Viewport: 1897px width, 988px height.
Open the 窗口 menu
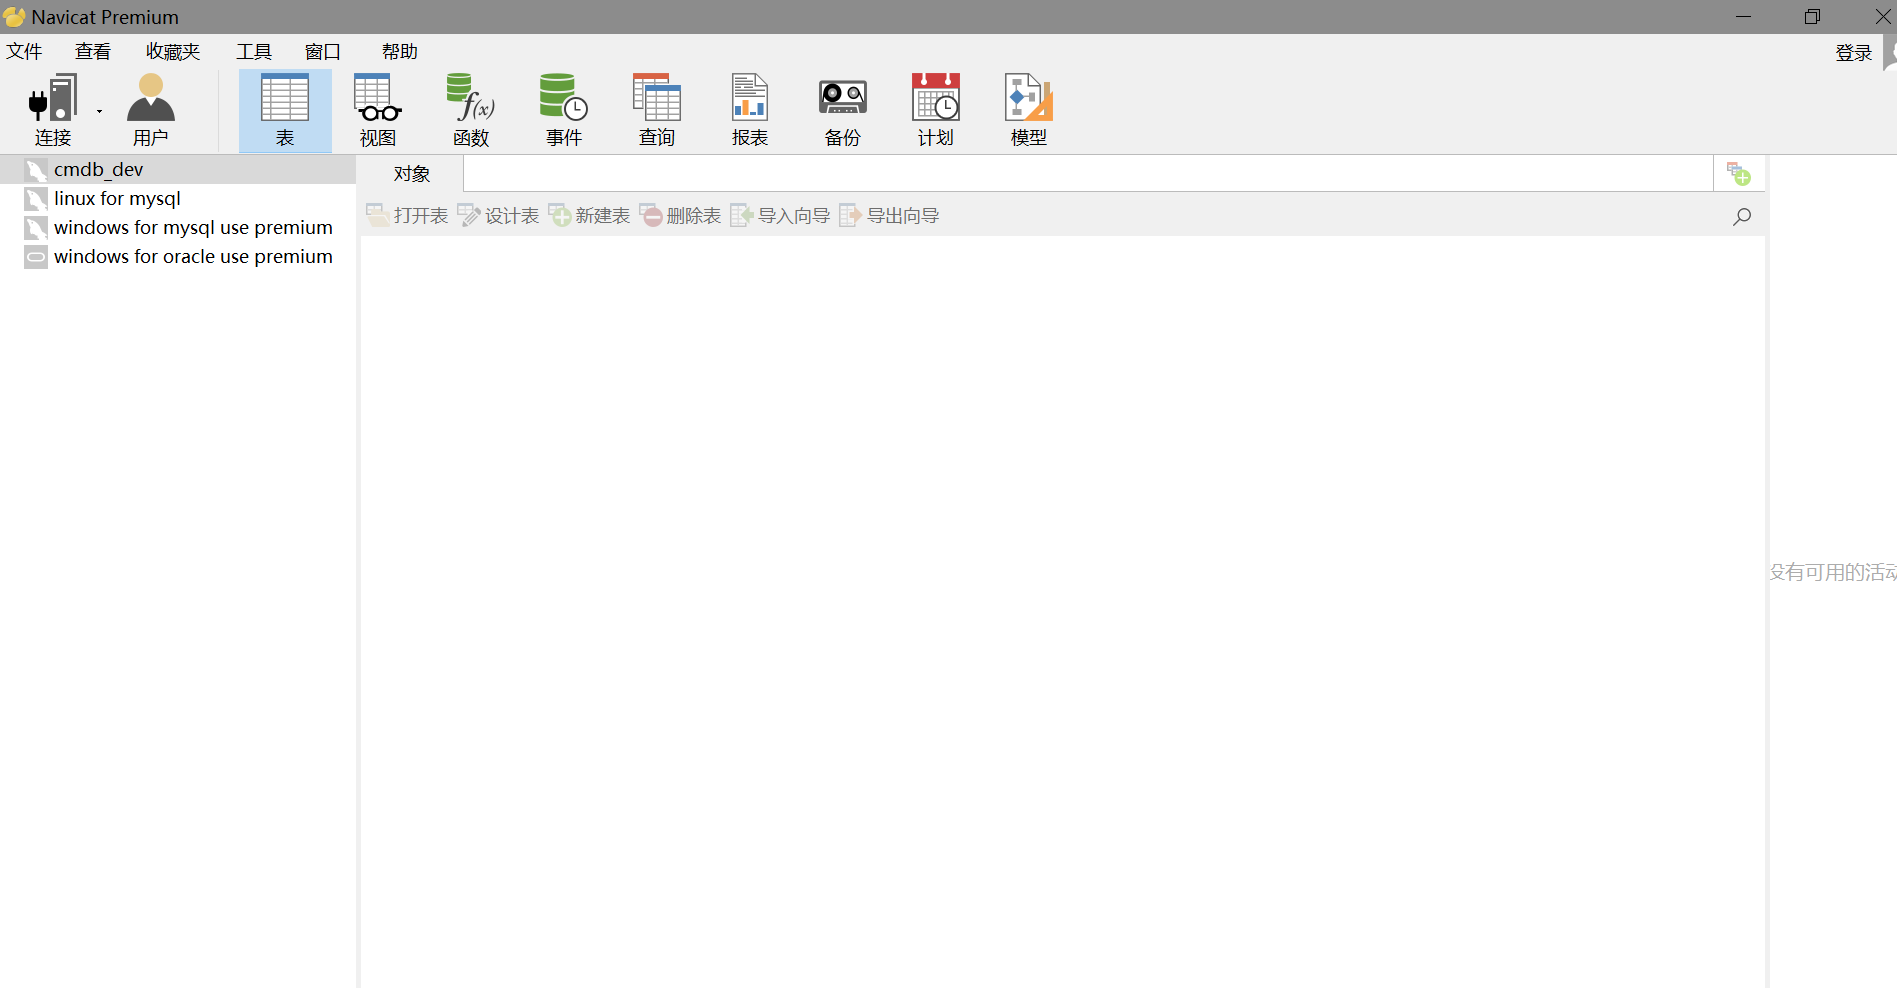(323, 52)
